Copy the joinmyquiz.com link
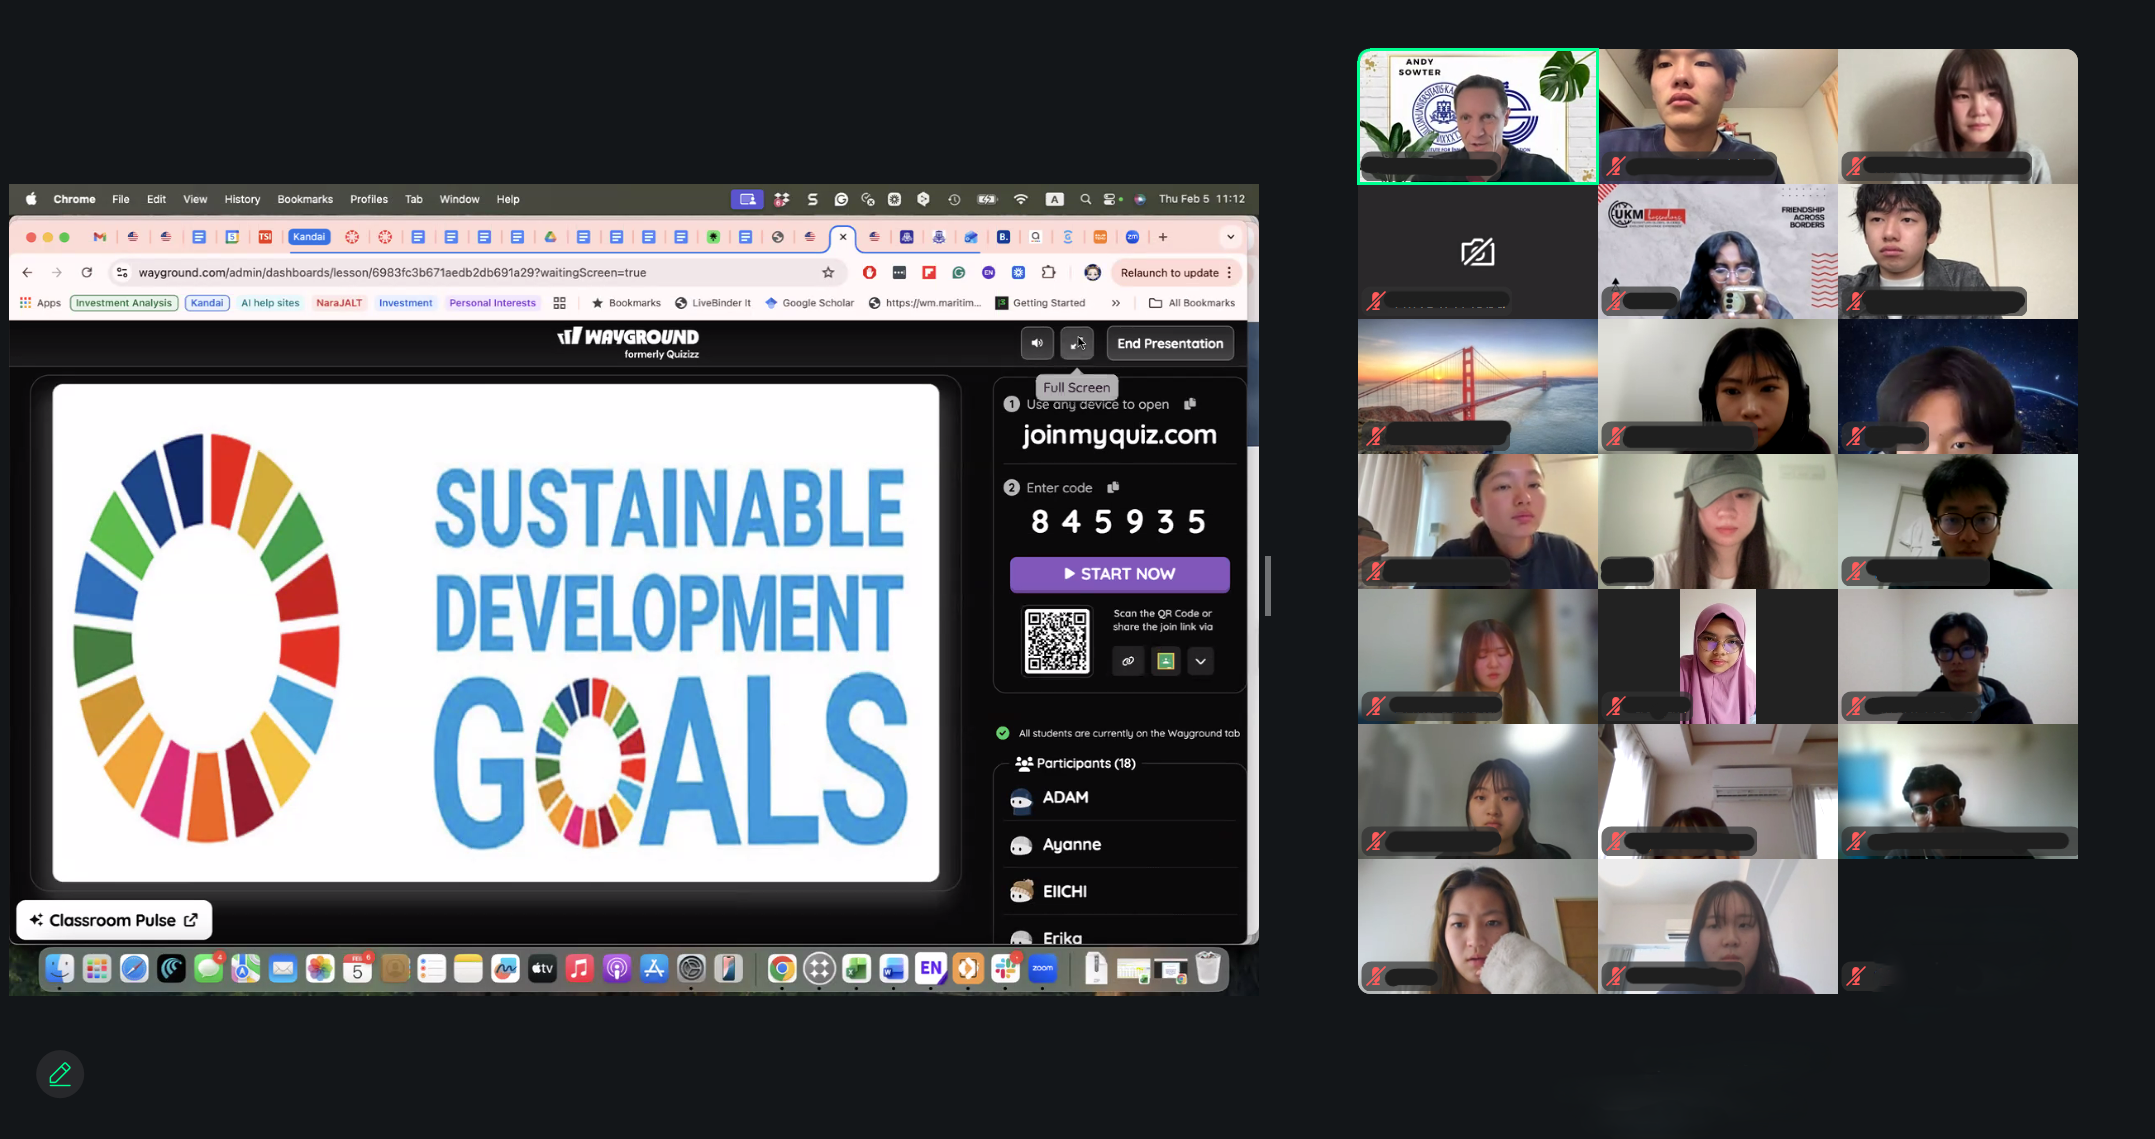 click(1190, 404)
